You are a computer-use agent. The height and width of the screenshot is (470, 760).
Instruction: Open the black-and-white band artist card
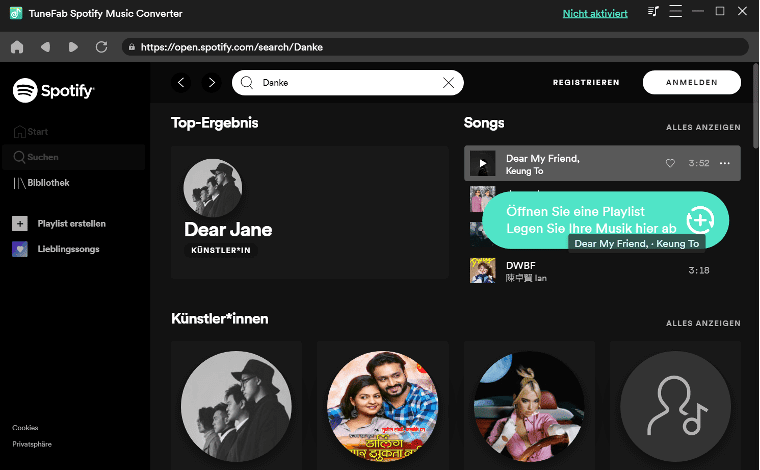(237, 406)
